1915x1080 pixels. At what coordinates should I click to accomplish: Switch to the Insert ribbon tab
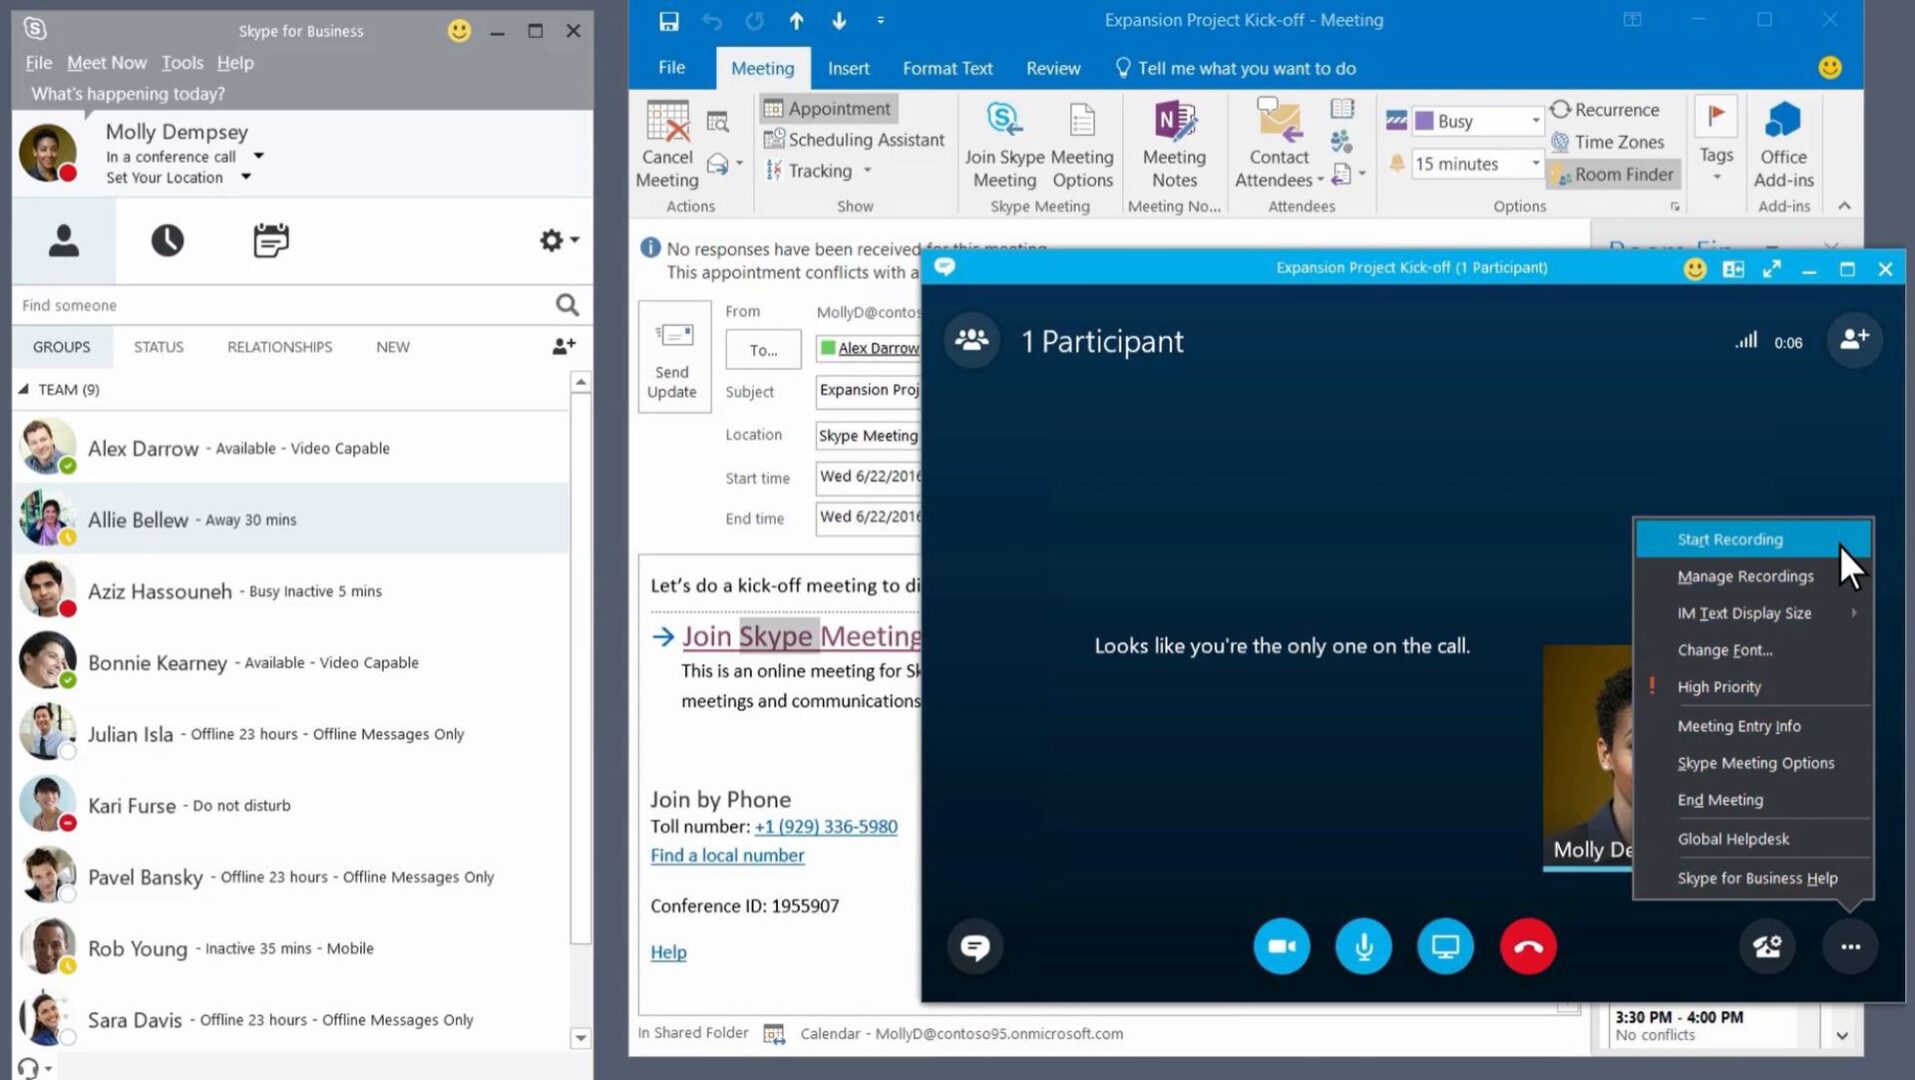(x=848, y=68)
